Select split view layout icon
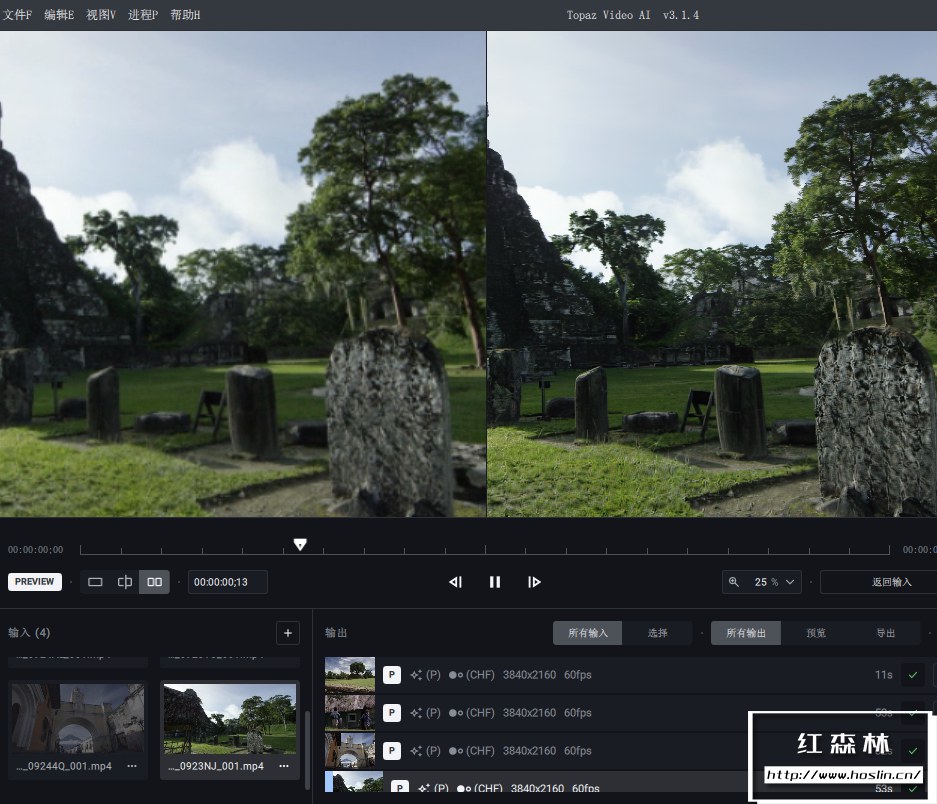Viewport: 937px width, 804px height. pos(125,582)
